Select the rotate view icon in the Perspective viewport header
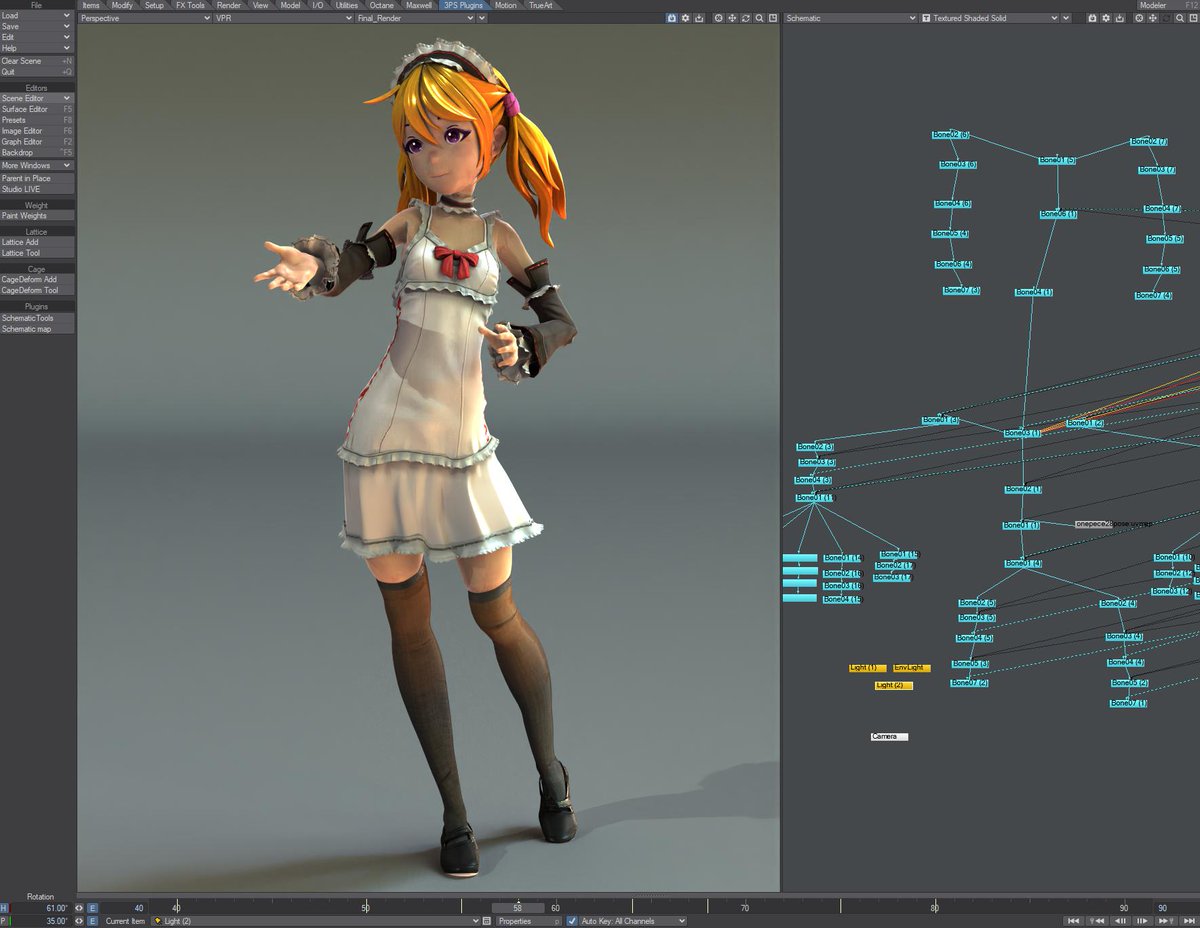The height and width of the screenshot is (928, 1200). [x=745, y=18]
